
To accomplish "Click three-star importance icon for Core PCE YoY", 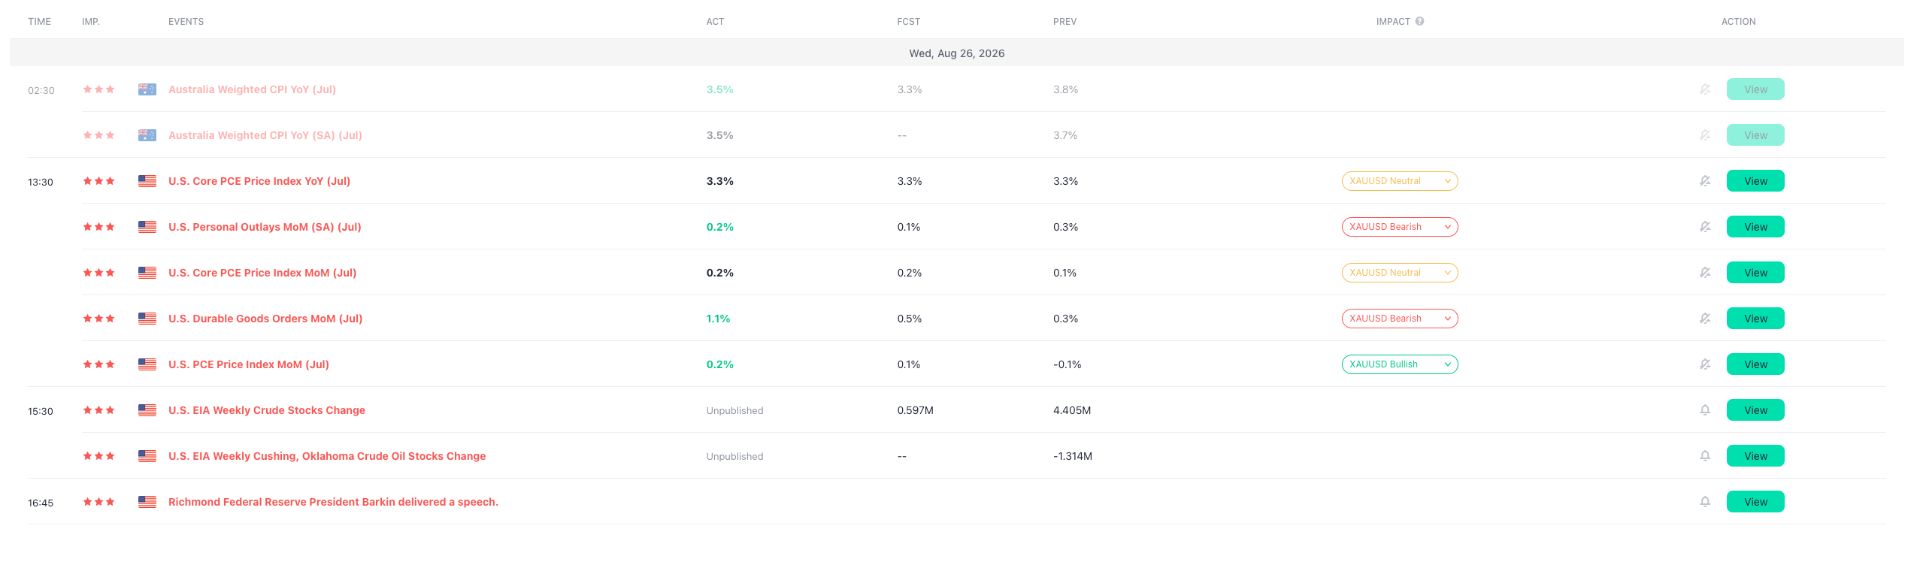I will [98, 181].
